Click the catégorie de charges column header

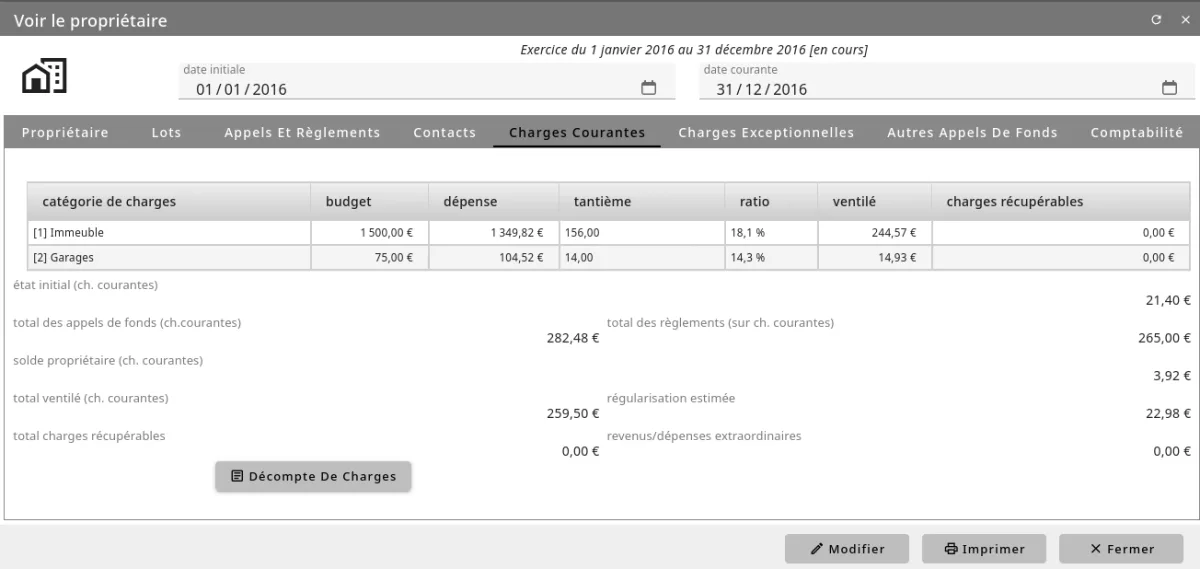pos(169,202)
